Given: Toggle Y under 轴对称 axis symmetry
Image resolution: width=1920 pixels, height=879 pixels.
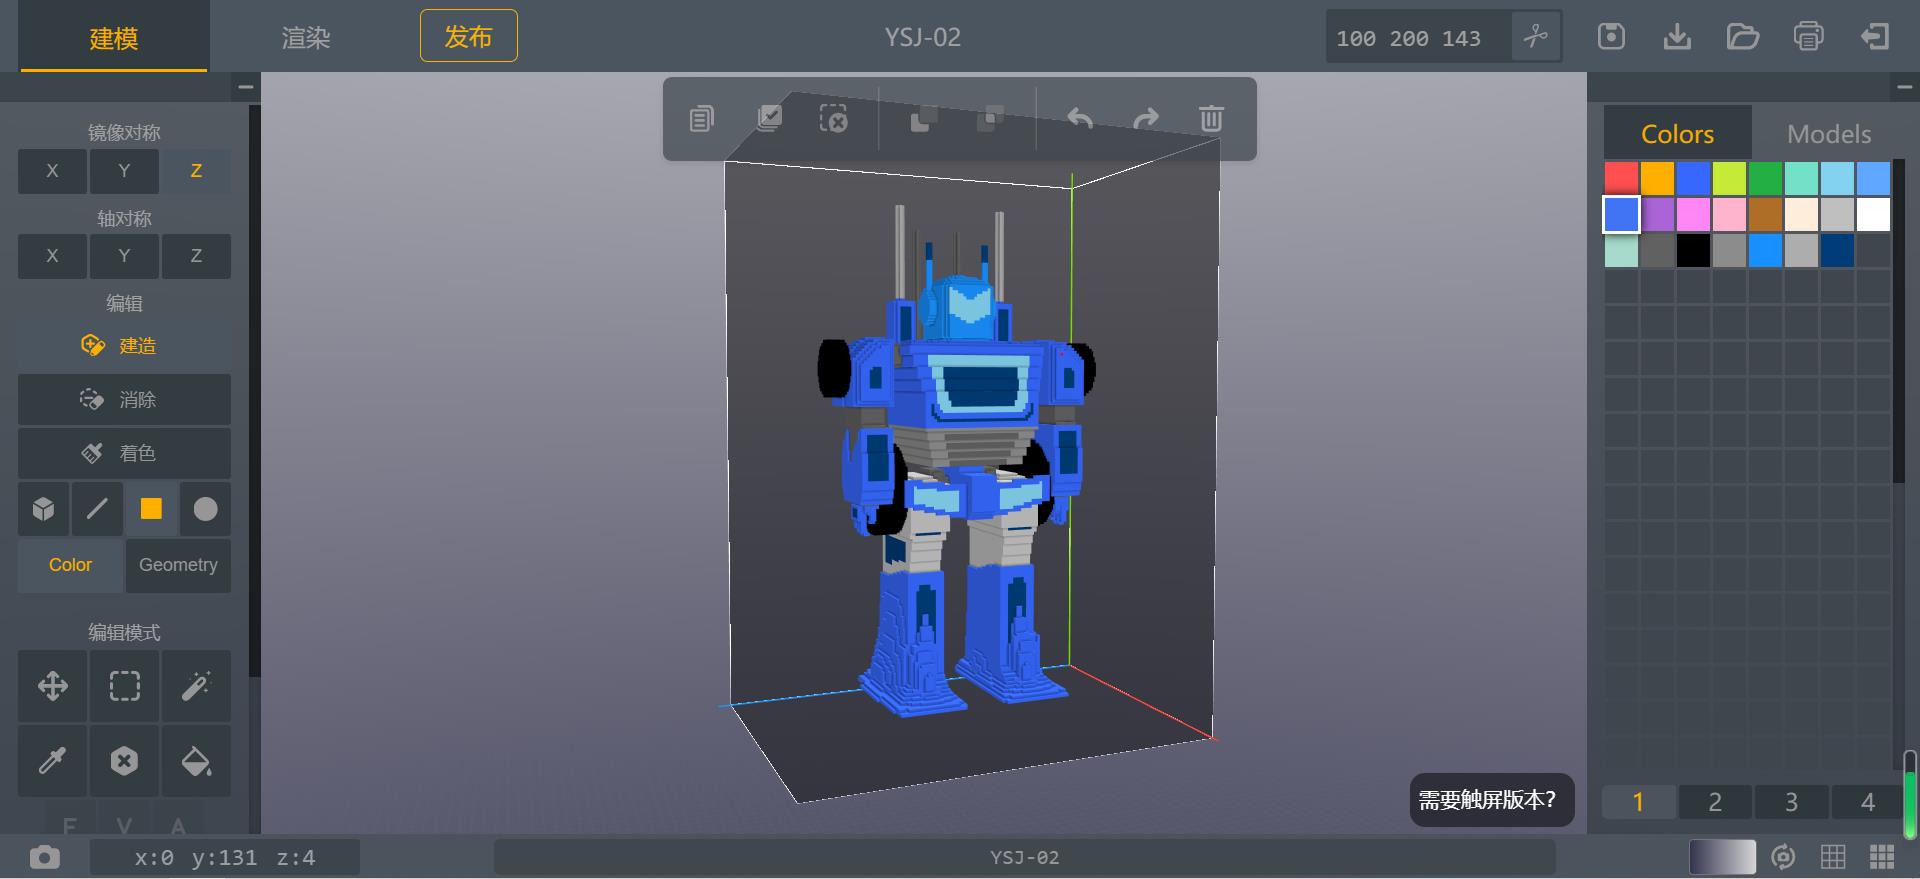Looking at the screenshot, I should pos(124,256).
